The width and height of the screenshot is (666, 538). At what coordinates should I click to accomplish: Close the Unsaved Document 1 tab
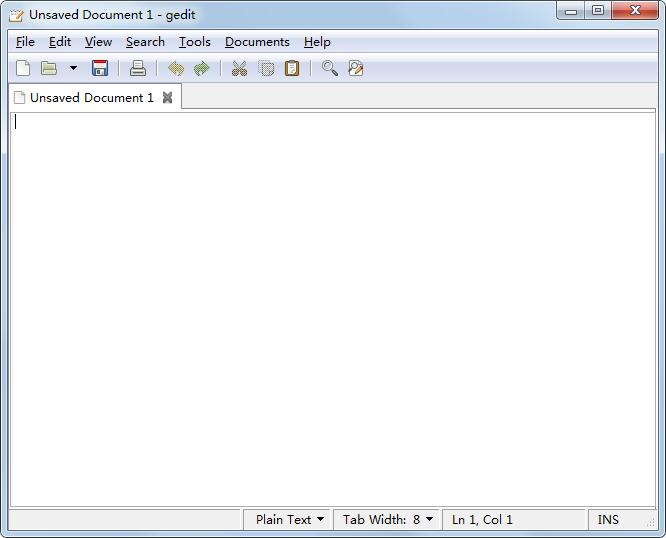pos(168,98)
